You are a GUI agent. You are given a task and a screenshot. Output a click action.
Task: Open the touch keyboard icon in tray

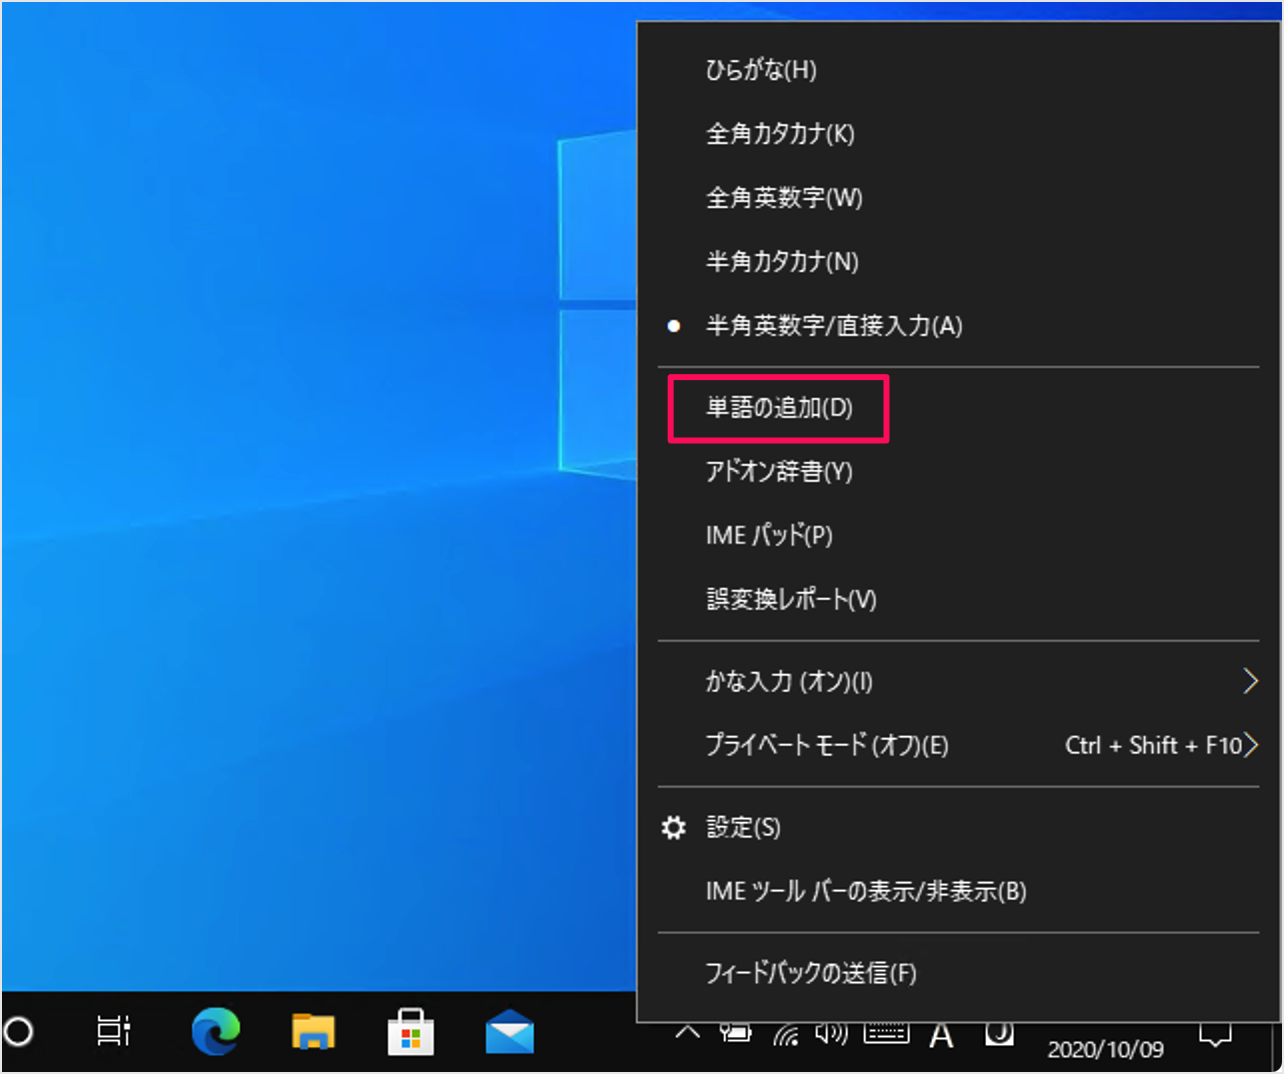(886, 1032)
